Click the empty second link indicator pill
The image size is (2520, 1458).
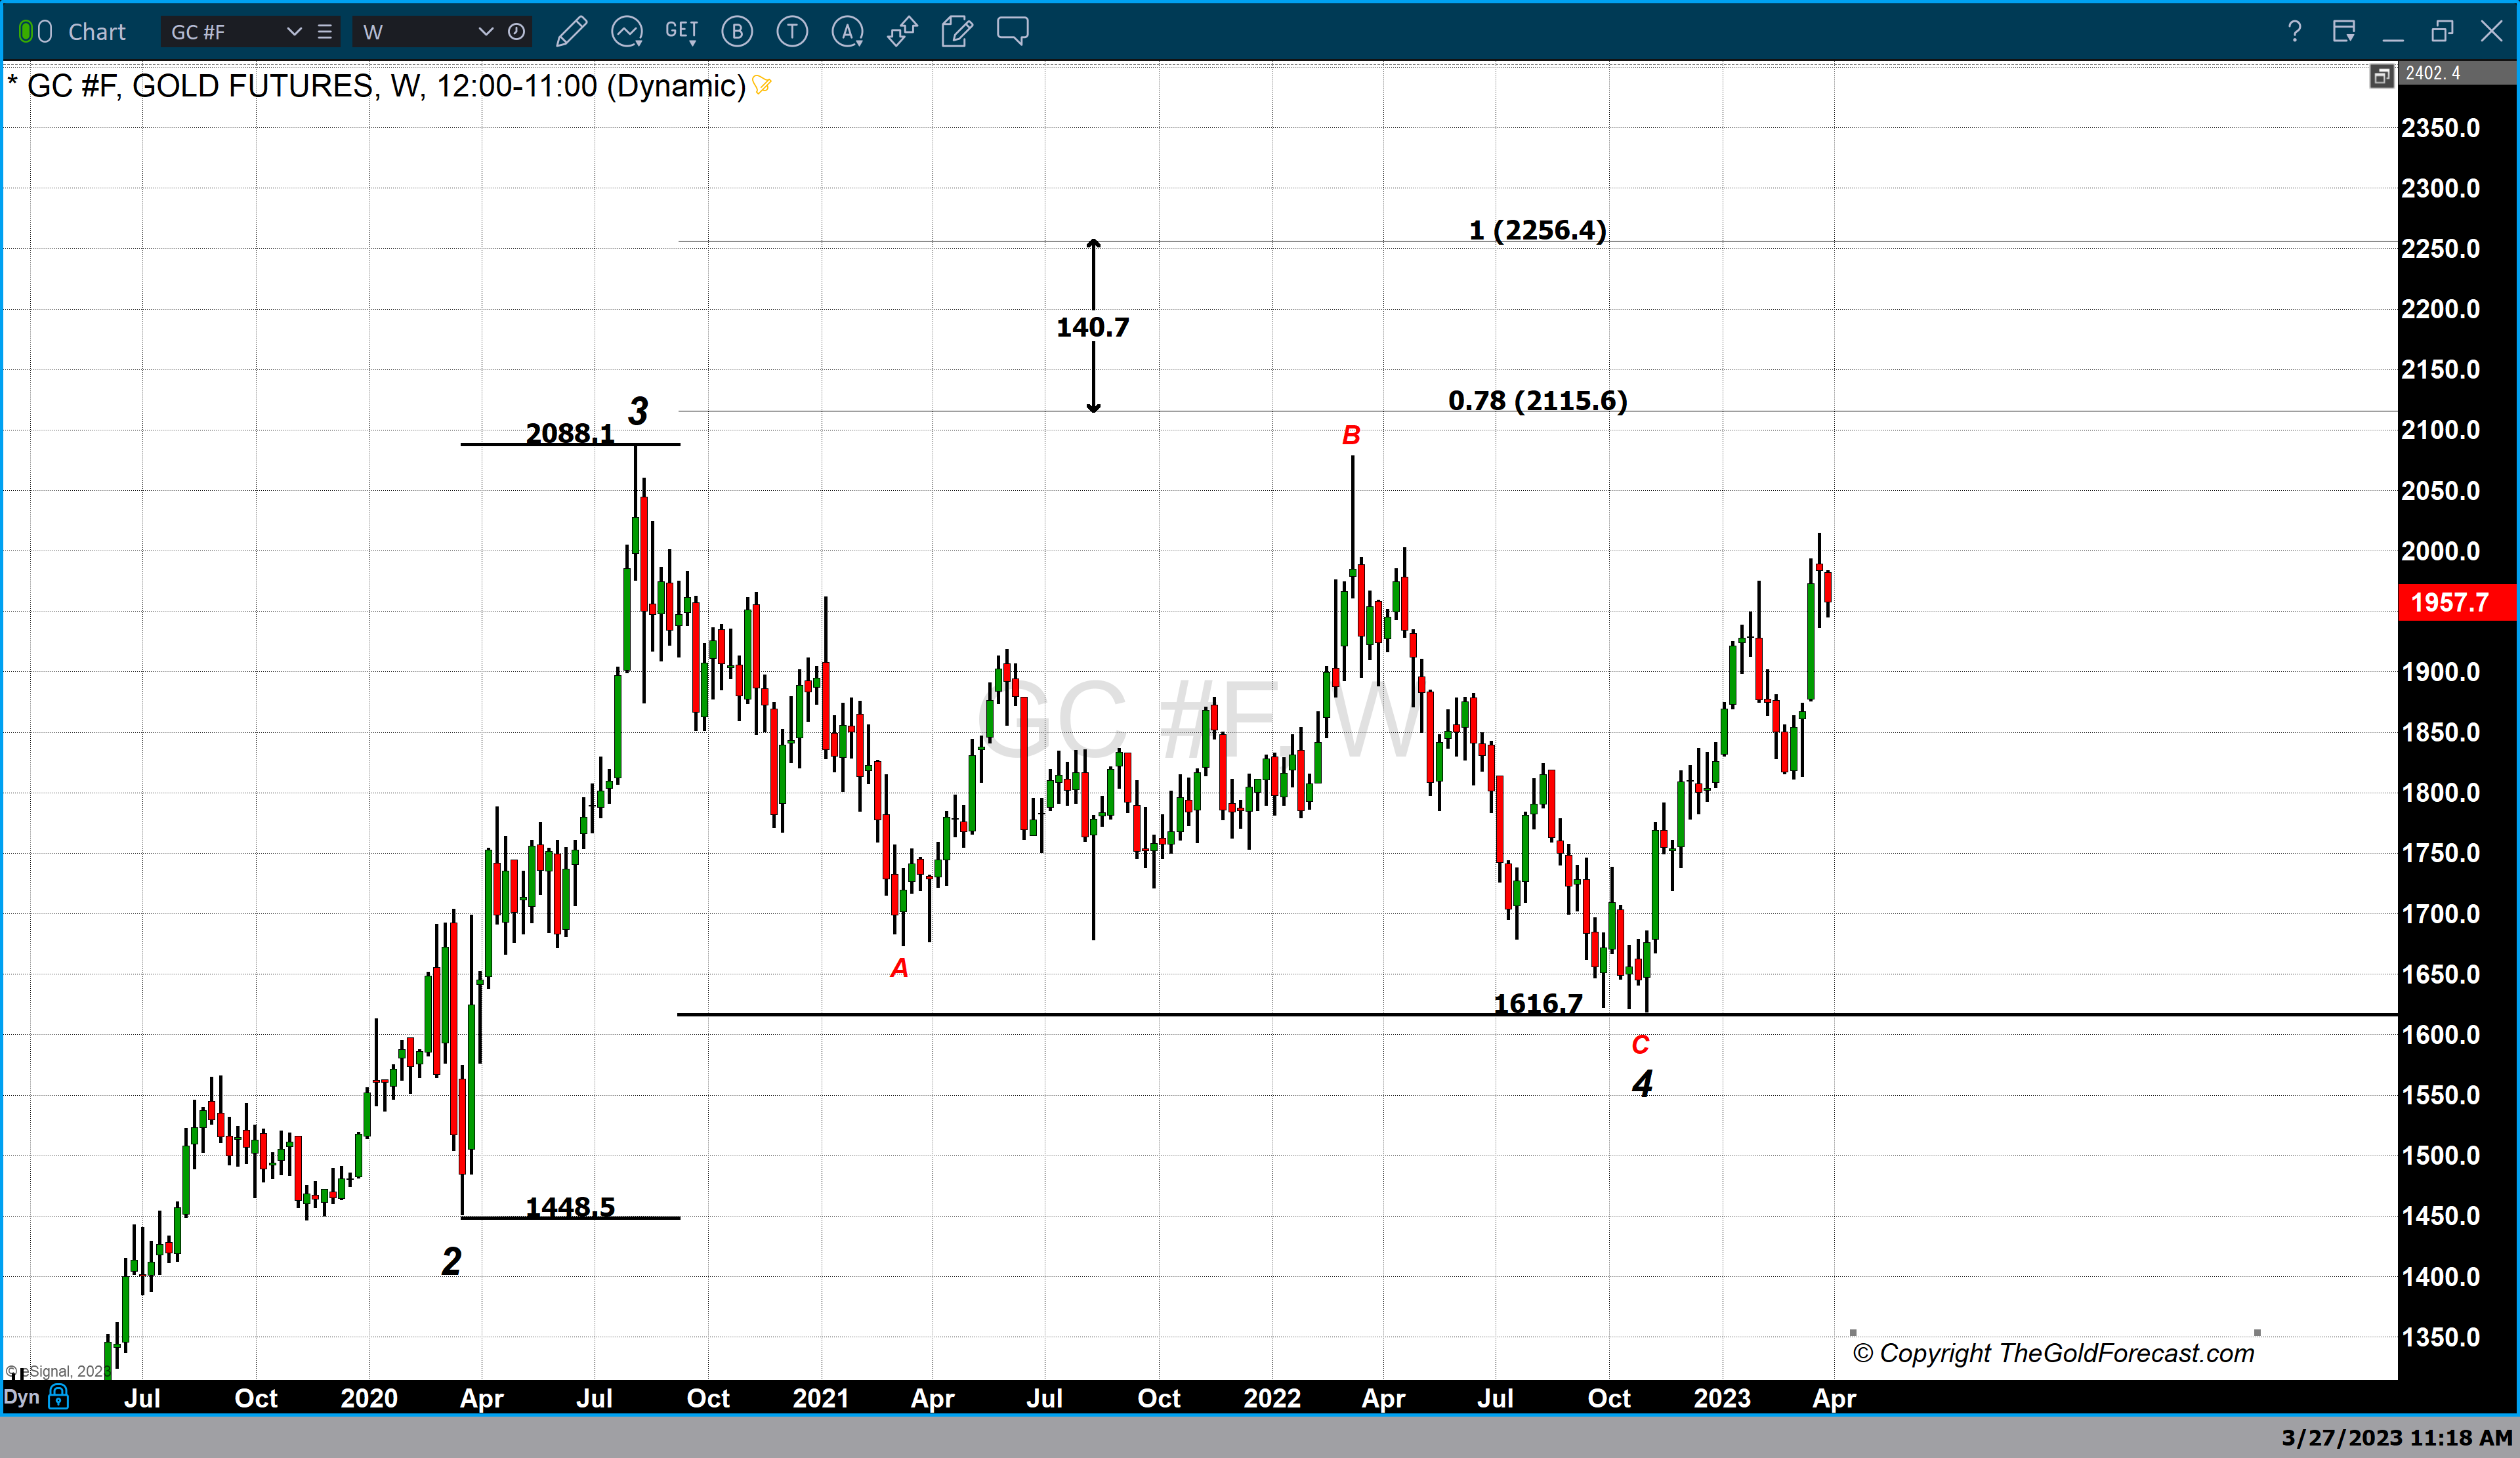tap(45, 32)
